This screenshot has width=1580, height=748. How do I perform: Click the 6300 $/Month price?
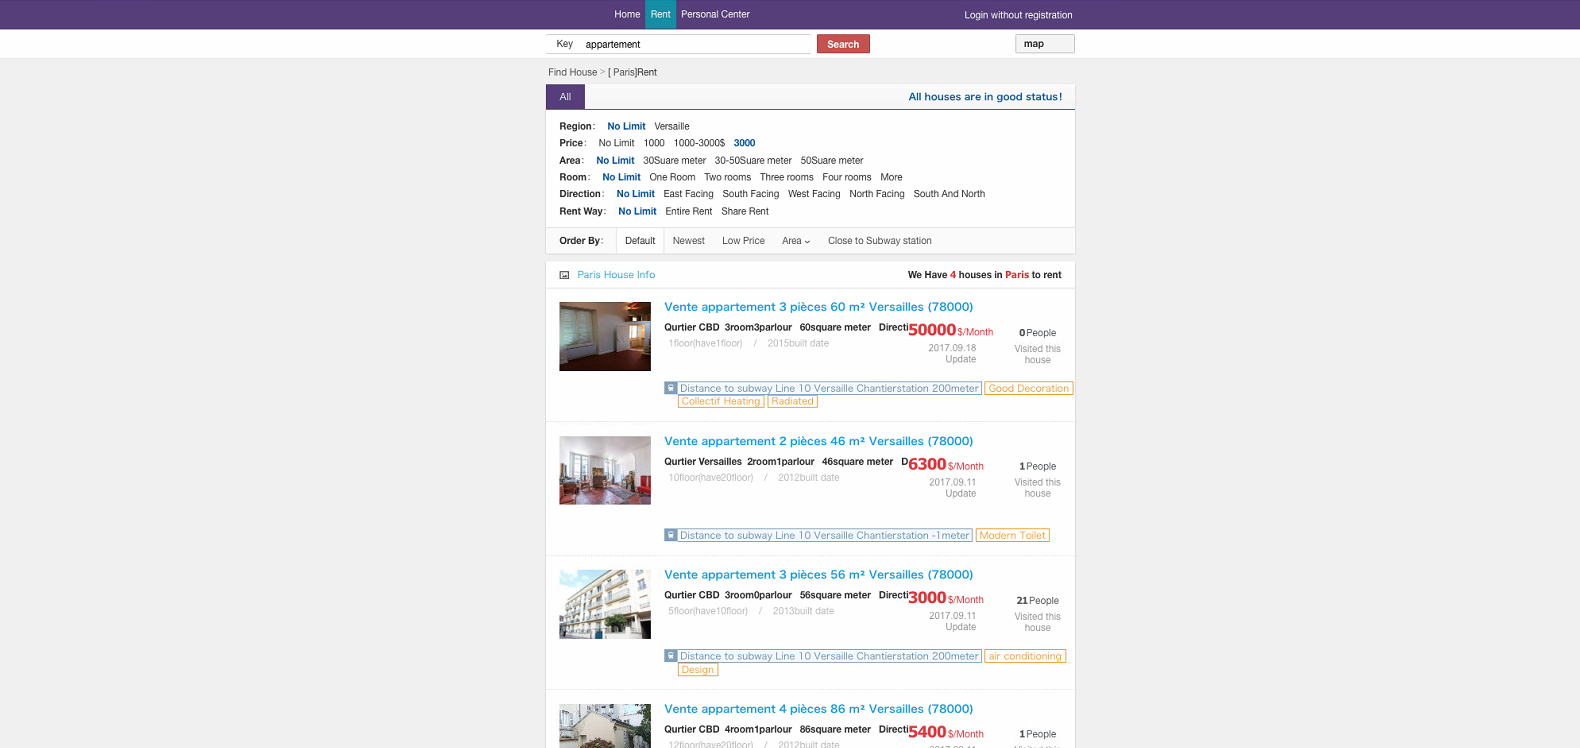click(946, 464)
